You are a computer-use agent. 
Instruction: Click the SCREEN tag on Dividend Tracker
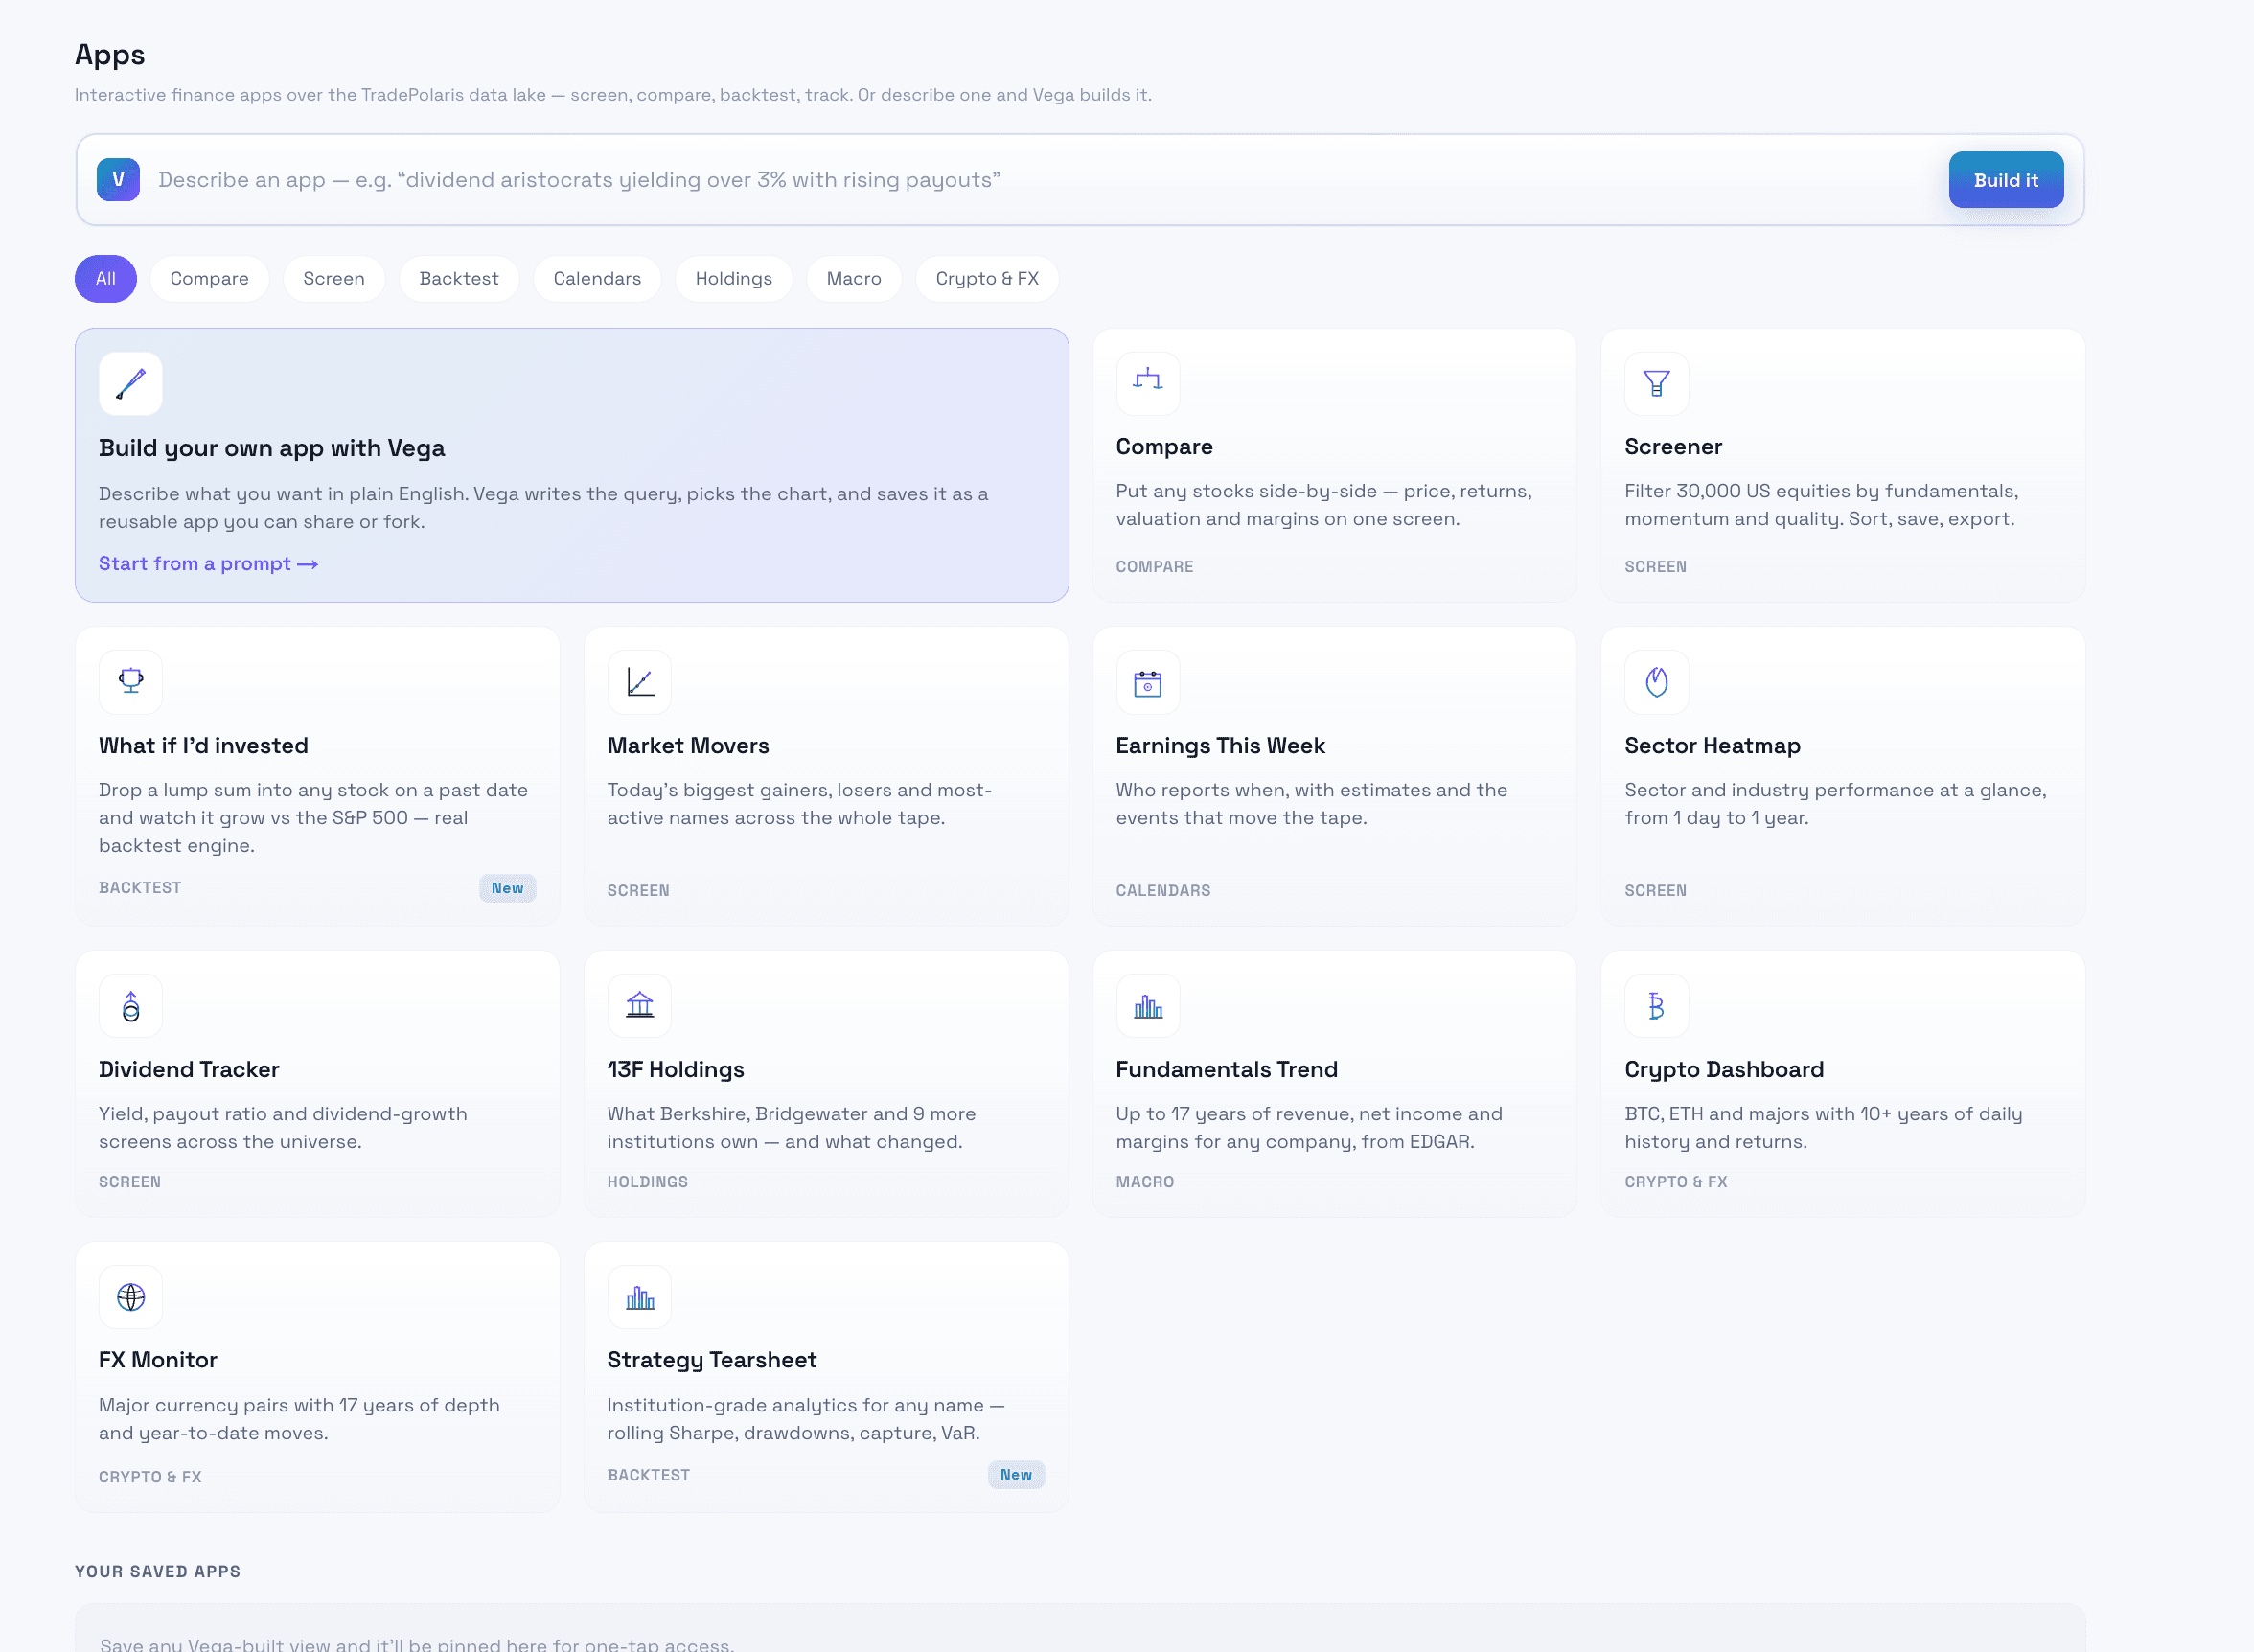(x=129, y=1182)
